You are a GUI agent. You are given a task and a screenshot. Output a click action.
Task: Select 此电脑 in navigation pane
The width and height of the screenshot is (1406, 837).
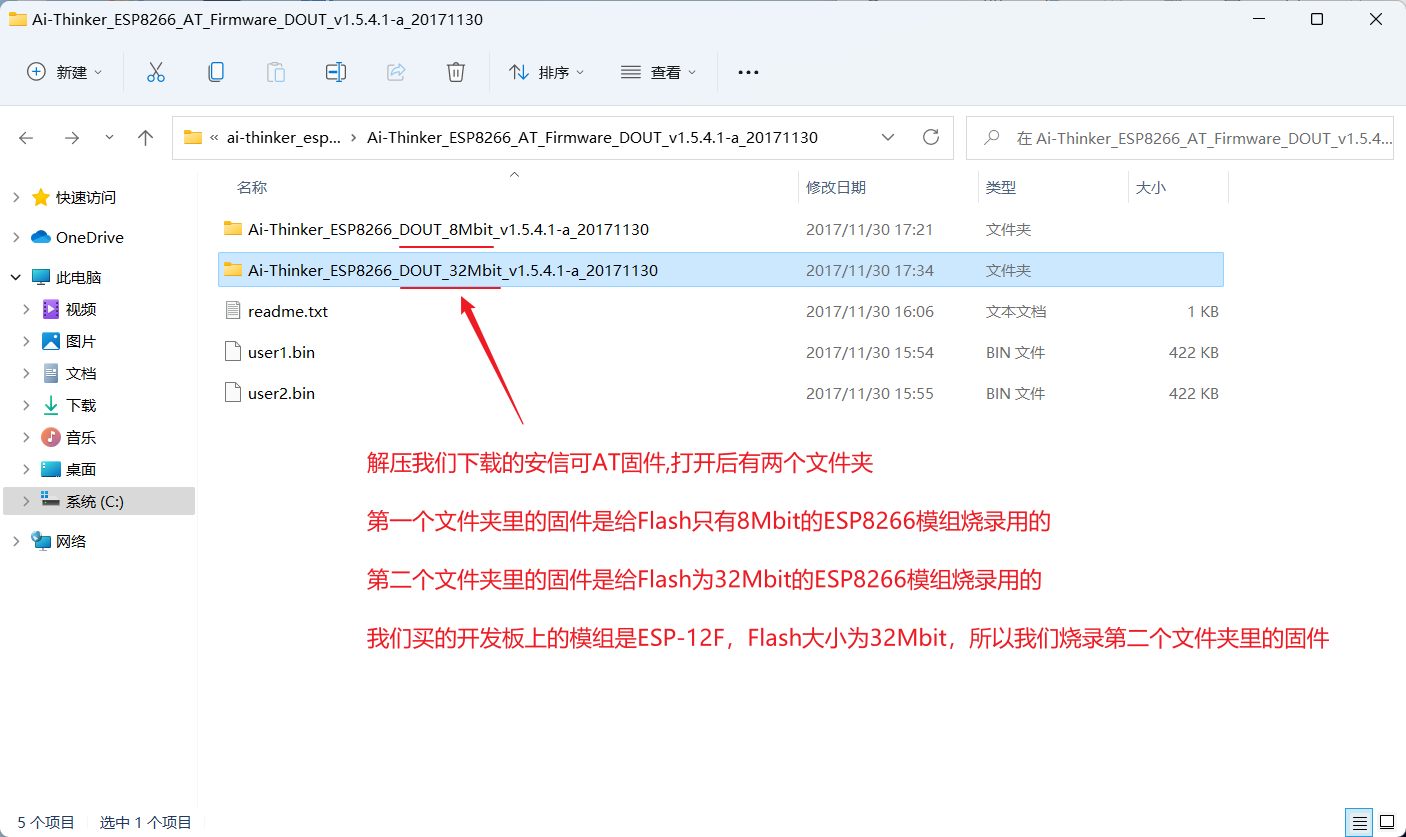pos(79,277)
